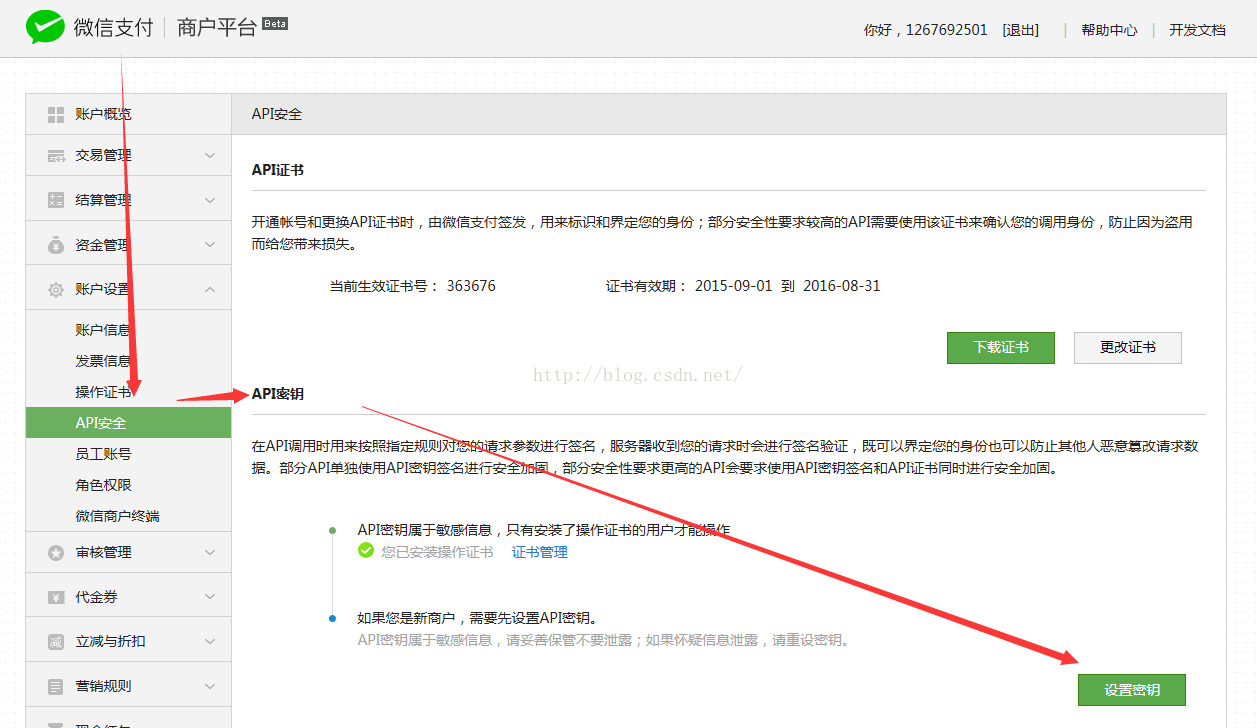The width and height of the screenshot is (1257, 728).
Task: Open the 帮助中心 link
Action: (1109, 30)
